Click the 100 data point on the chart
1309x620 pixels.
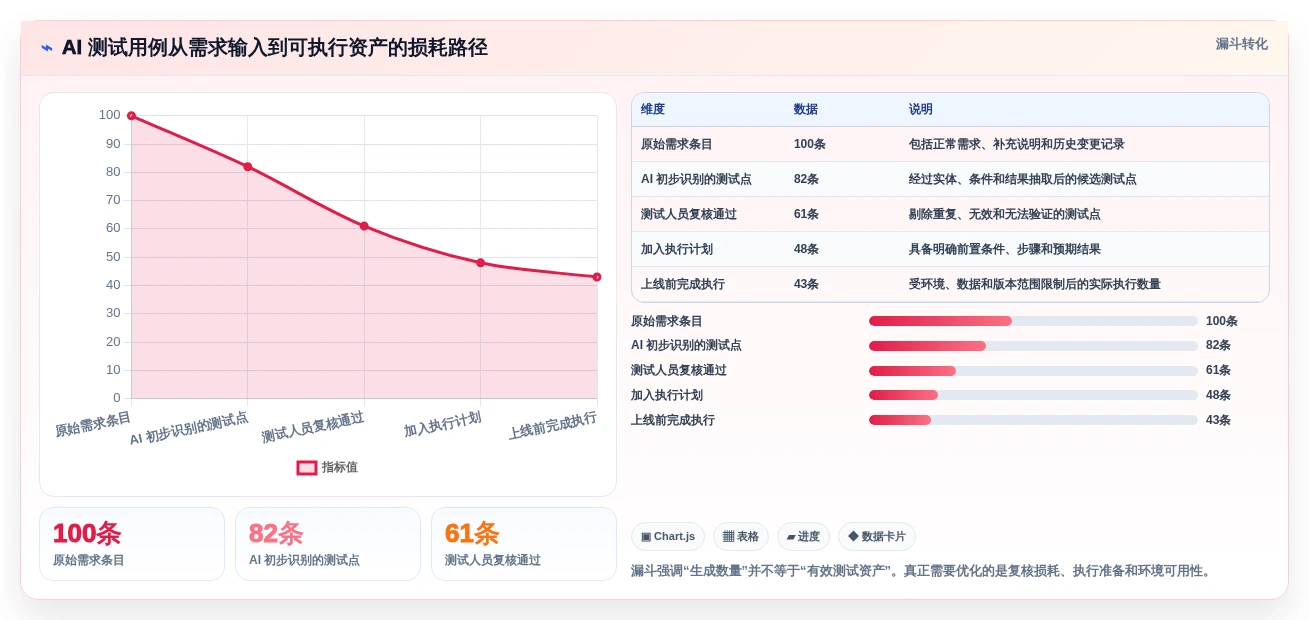click(131, 116)
